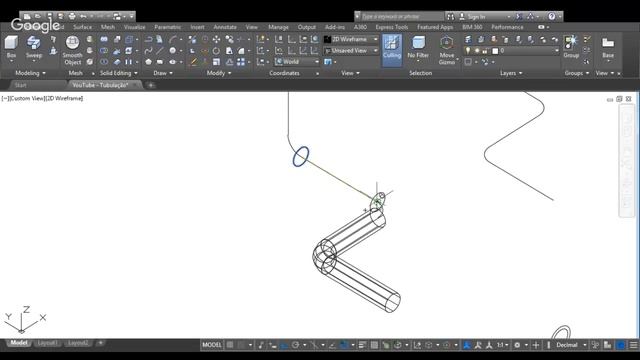This screenshot has height=360, width=640.
Task: Open the World UCS dropdown
Action: (297, 62)
